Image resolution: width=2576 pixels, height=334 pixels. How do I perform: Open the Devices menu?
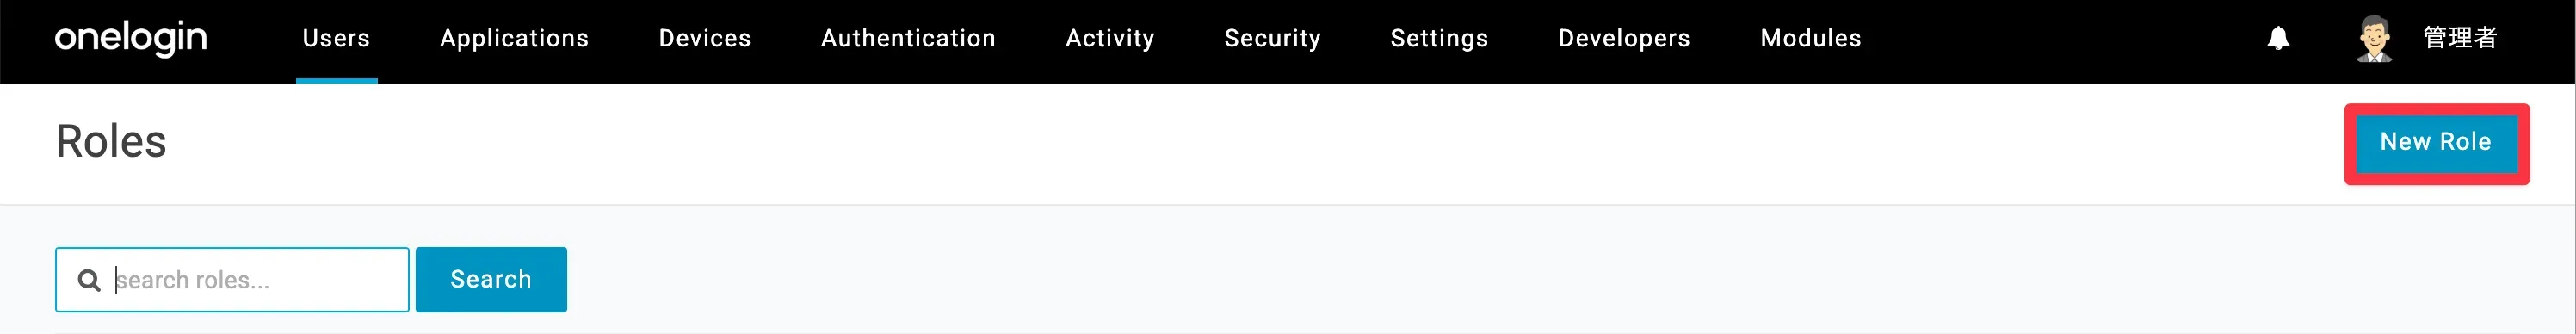click(x=704, y=38)
